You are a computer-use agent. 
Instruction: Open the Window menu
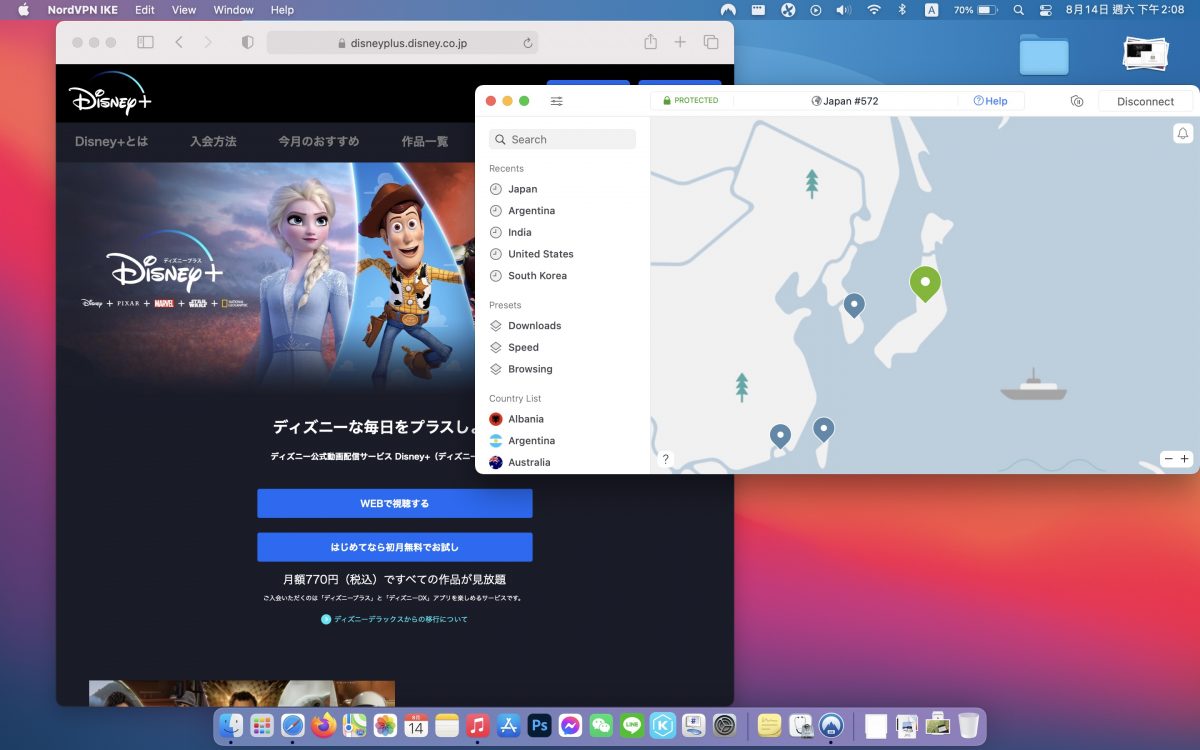tap(233, 10)
